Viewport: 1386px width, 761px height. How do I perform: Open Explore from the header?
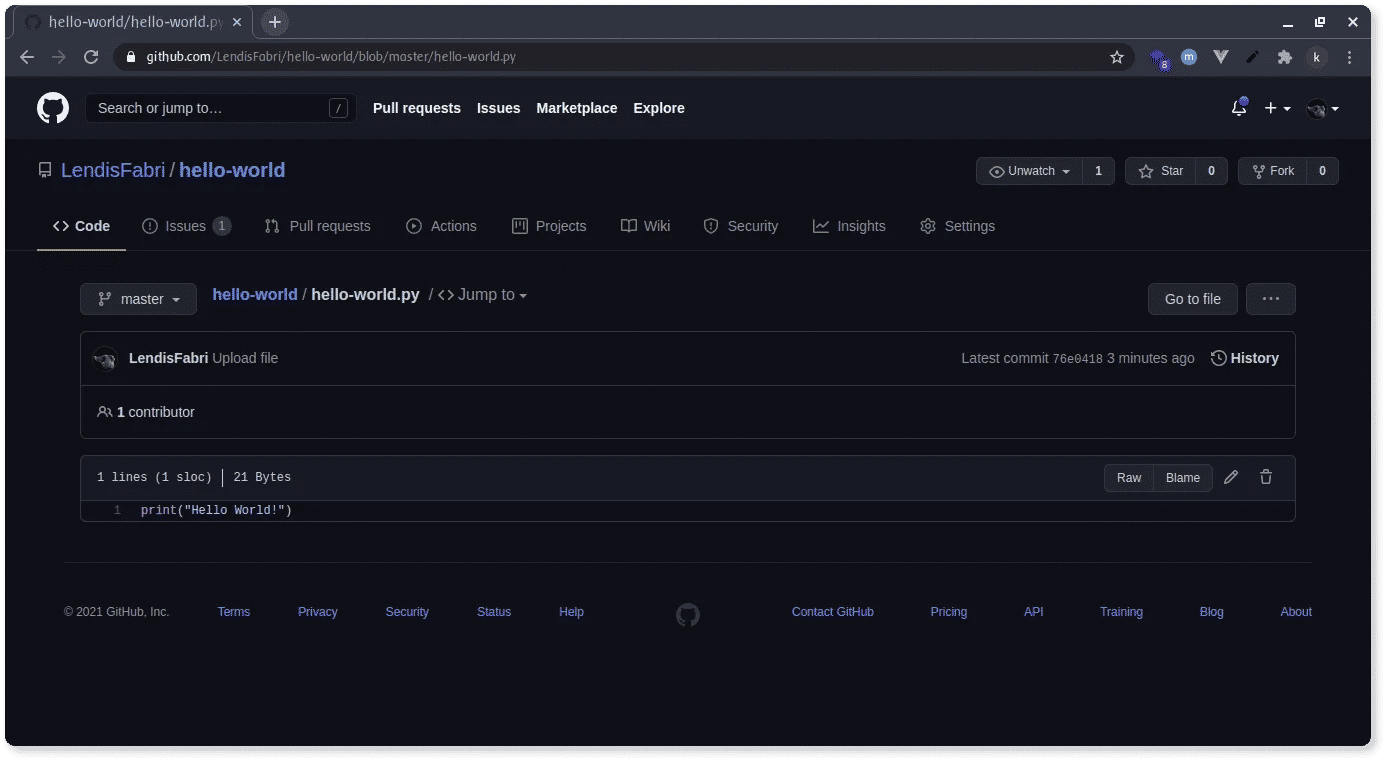pos(659,108)
